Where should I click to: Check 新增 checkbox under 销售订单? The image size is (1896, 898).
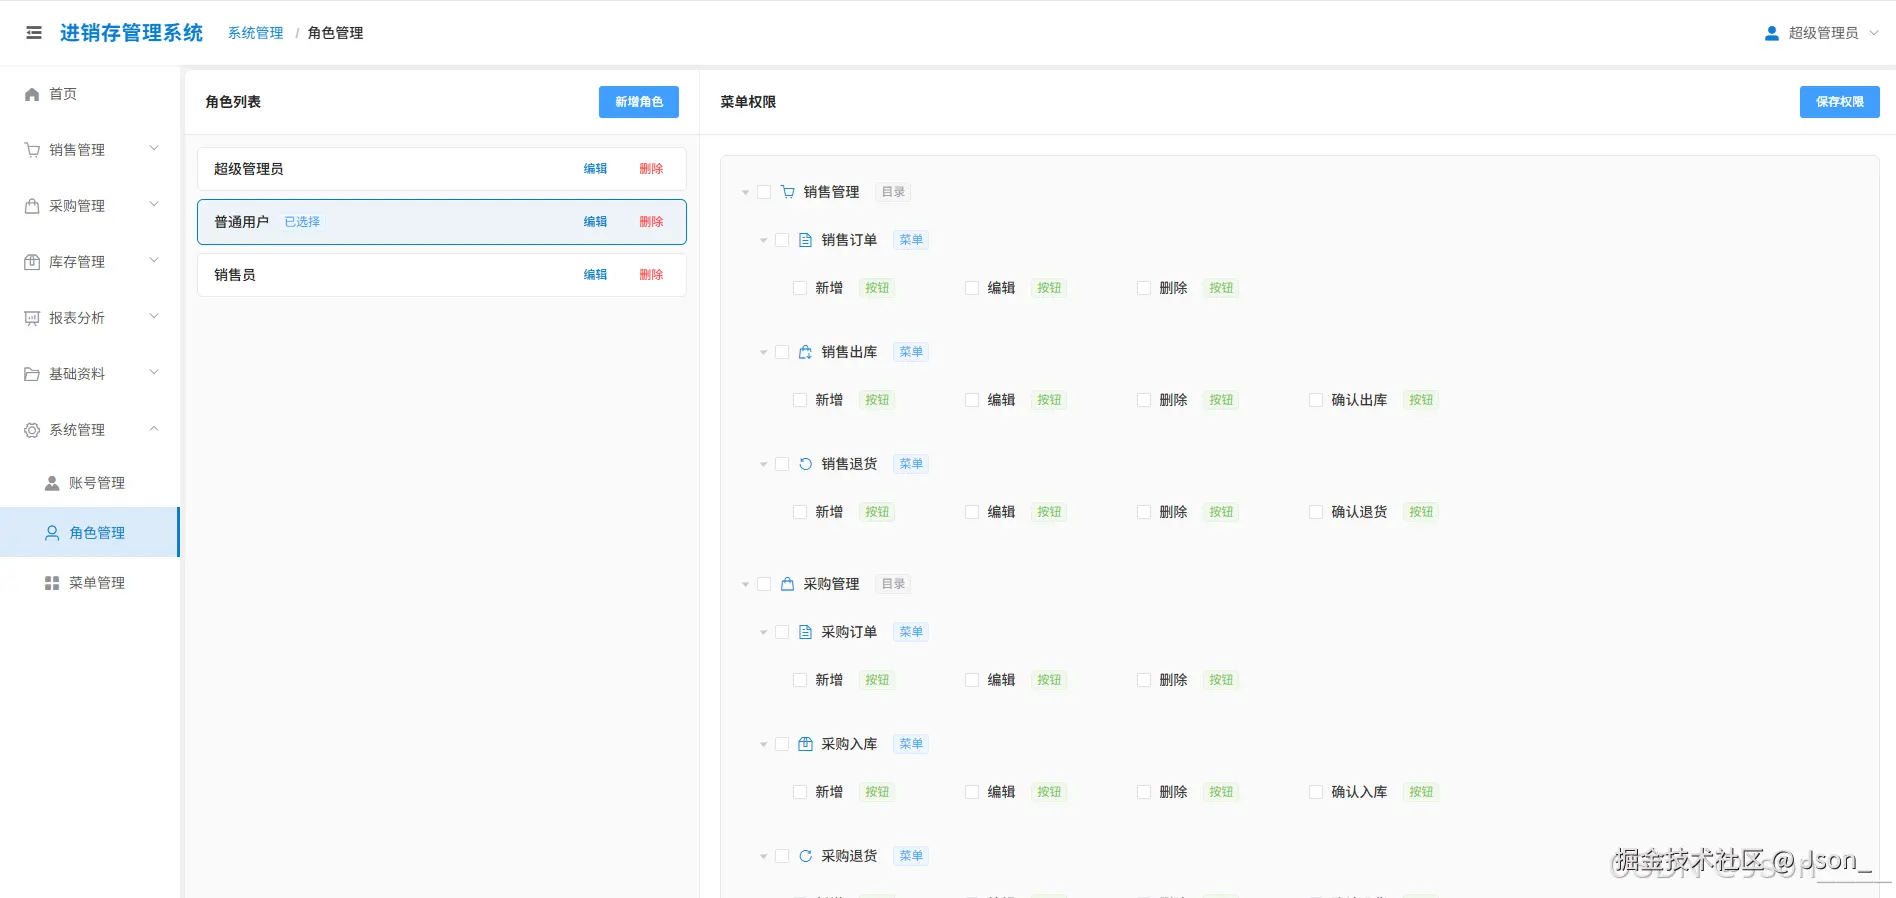point(800,288)
